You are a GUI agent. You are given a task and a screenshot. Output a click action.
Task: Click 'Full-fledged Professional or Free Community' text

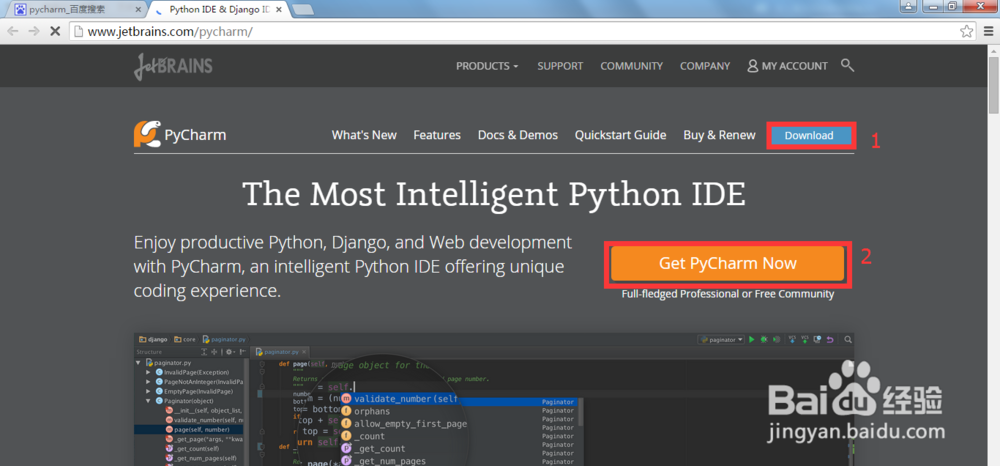[x=728, y=294]
